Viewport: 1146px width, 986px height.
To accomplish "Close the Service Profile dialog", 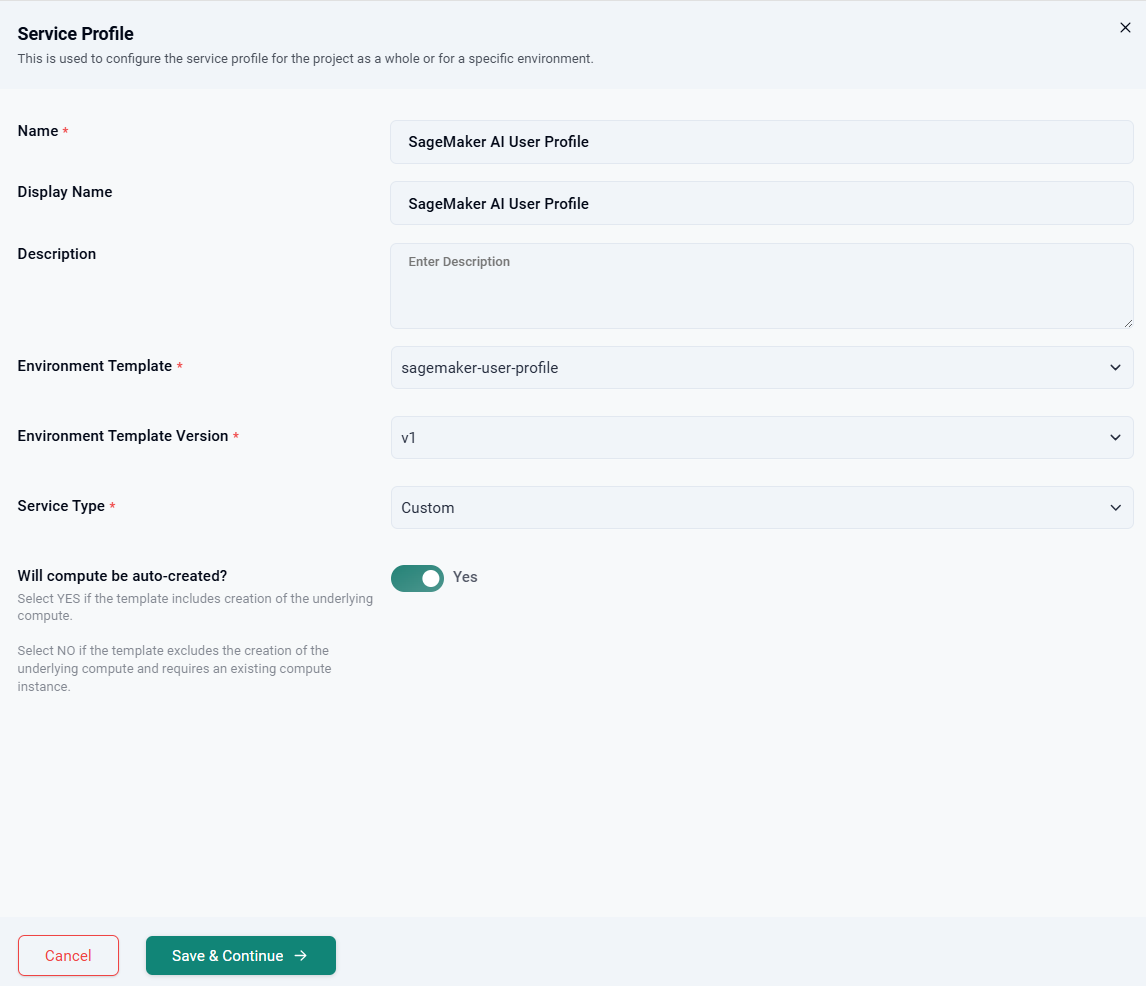I will tap(1125, 28).
